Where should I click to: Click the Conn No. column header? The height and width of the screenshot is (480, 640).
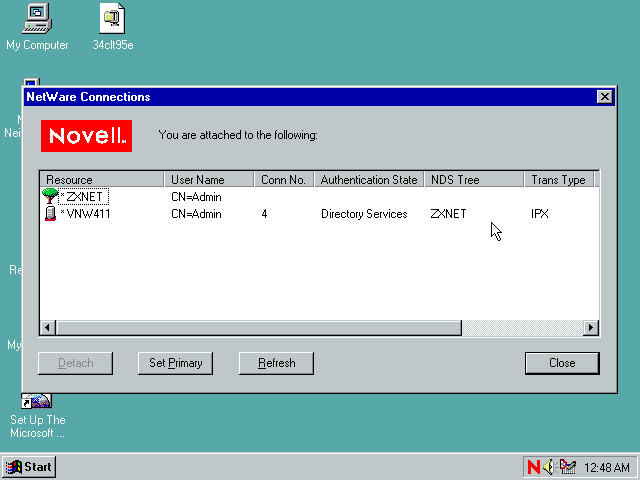point(284,180)
